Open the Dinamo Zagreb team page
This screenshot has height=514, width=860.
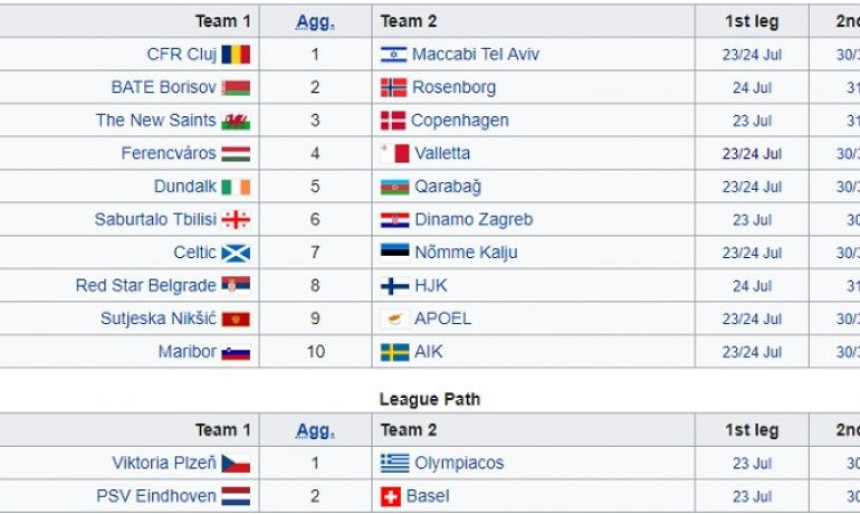click(x=474, y=219)
